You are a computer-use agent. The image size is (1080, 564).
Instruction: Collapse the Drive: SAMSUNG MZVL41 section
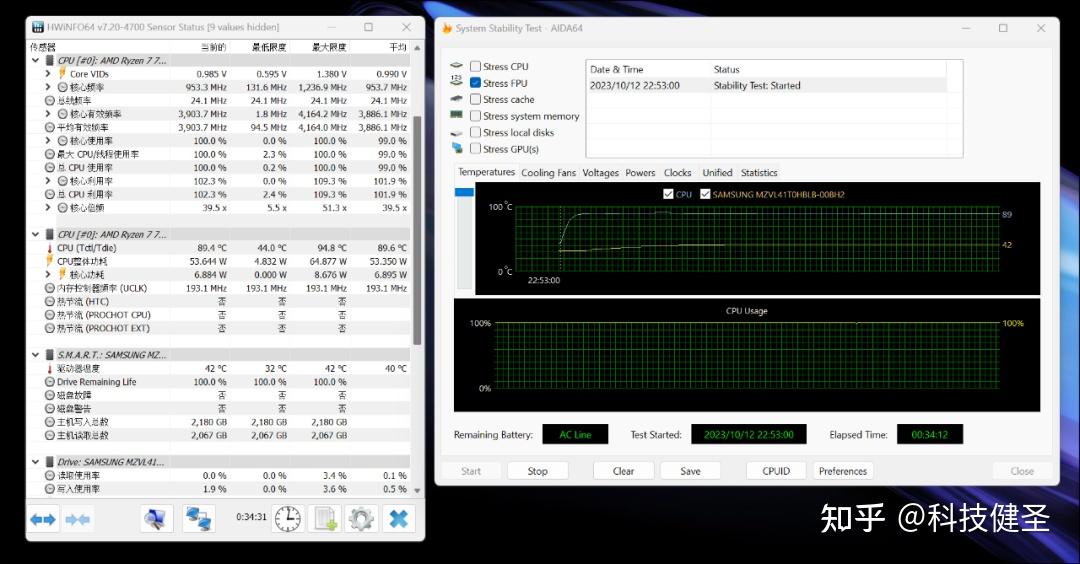tap(36, 461)
